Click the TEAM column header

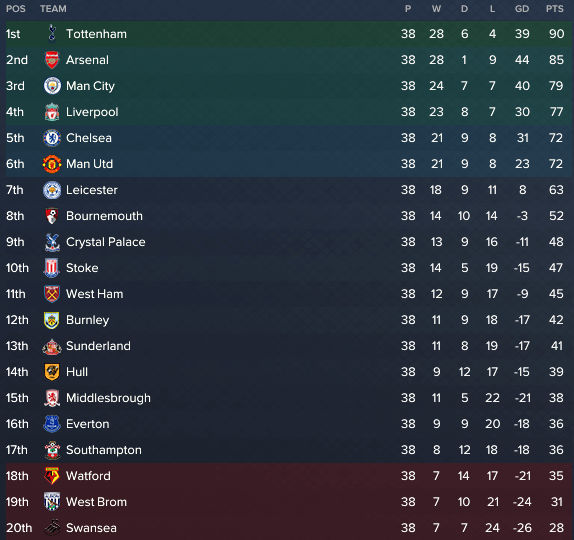pos(53,9)
